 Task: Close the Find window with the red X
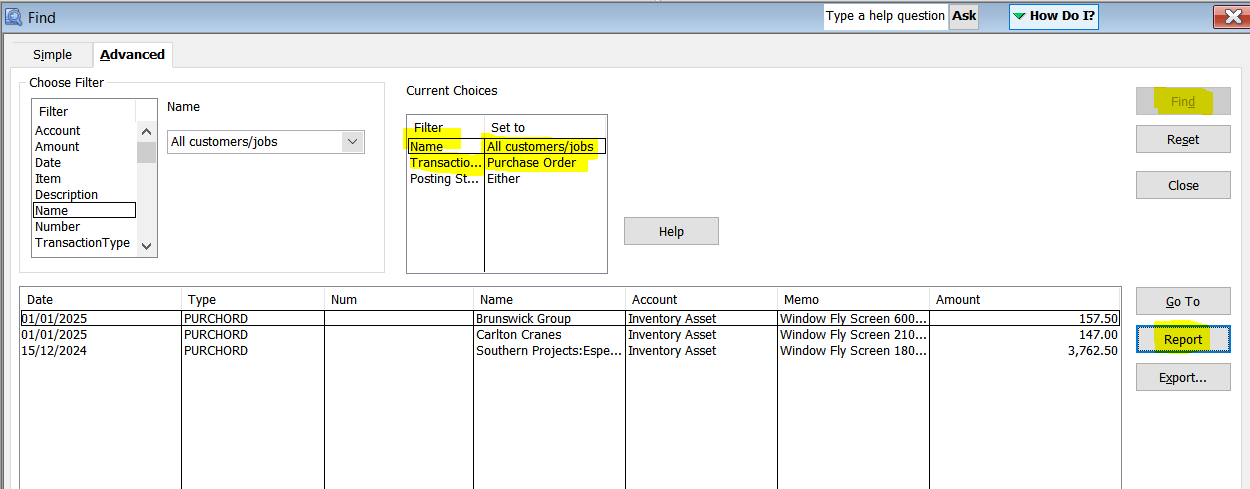click(x=1232, y=16)
